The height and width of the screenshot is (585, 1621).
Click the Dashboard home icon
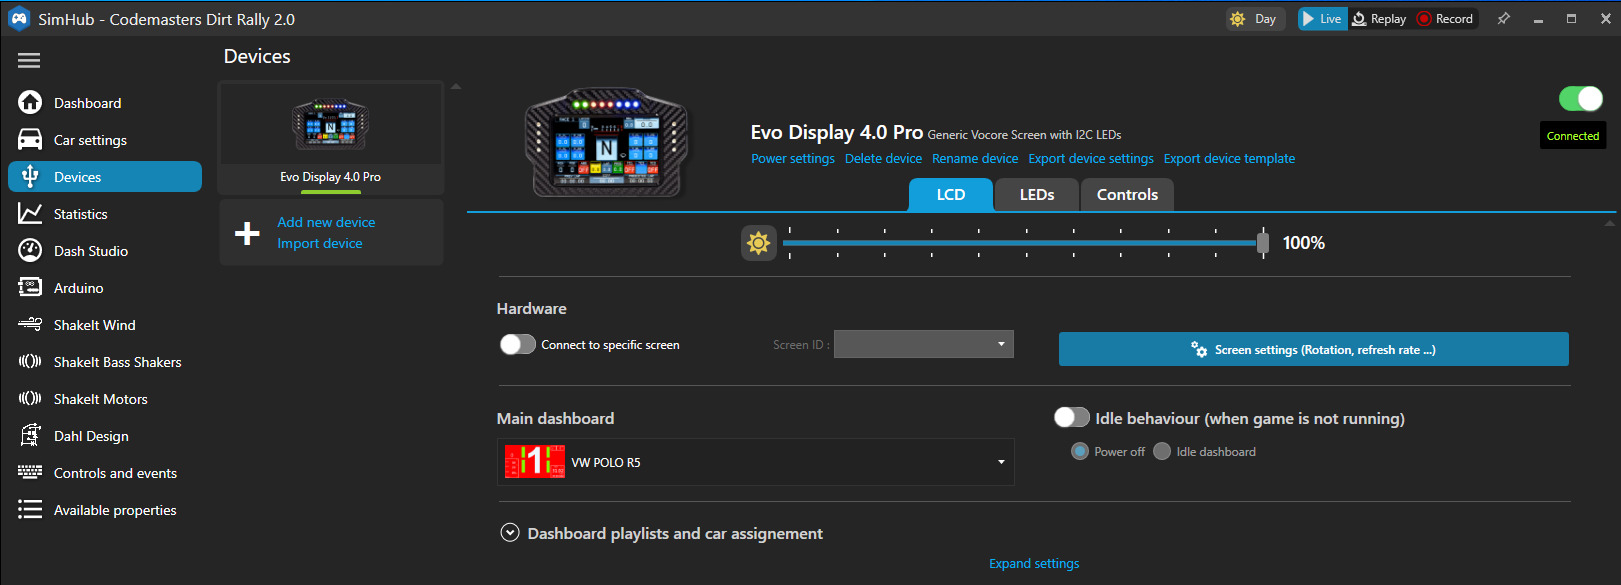tap(30, 102)
